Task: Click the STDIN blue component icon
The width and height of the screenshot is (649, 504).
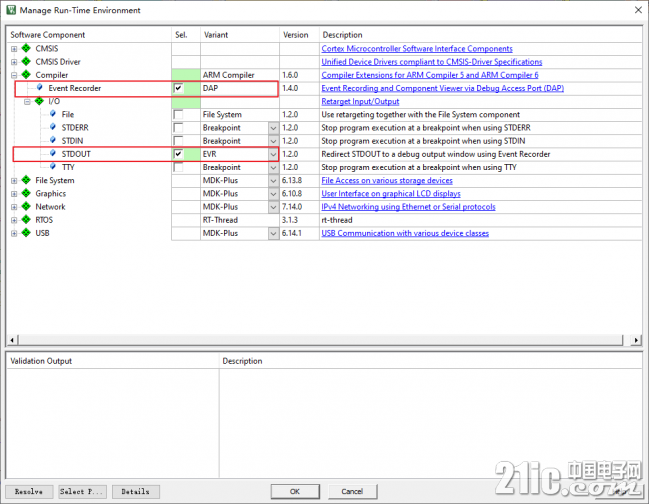Action: 53,140
